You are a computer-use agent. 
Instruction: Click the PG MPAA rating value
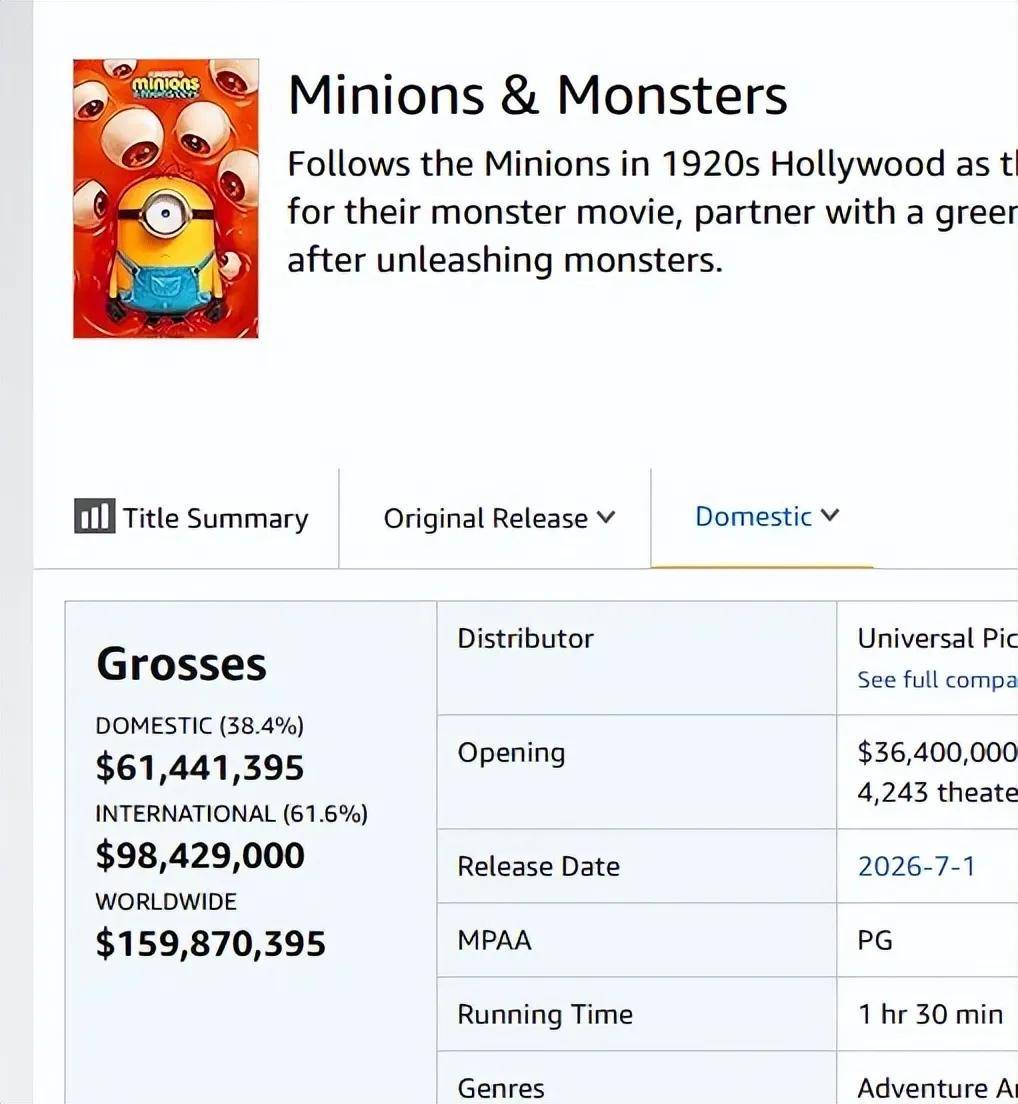(875, 940)
